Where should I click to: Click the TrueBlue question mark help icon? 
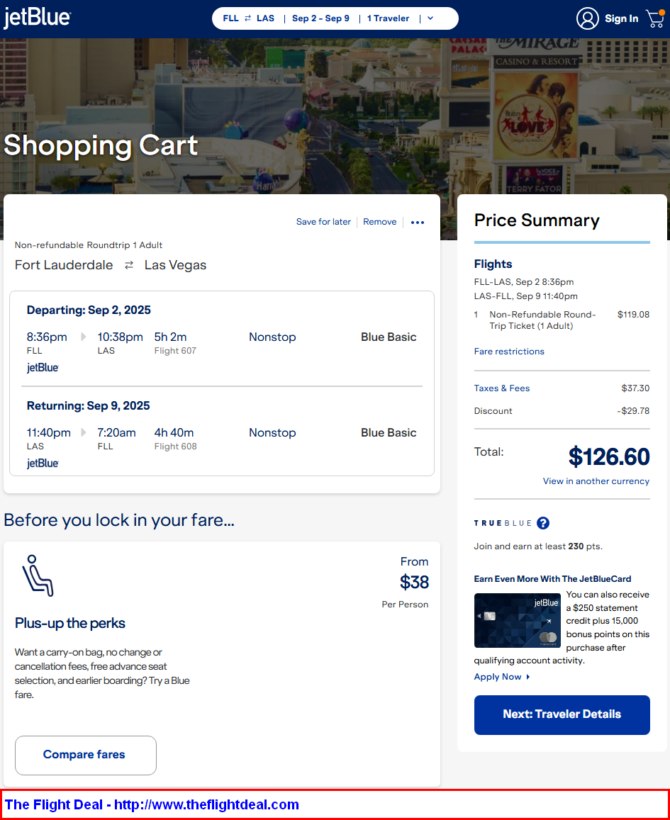pos(543,523)
